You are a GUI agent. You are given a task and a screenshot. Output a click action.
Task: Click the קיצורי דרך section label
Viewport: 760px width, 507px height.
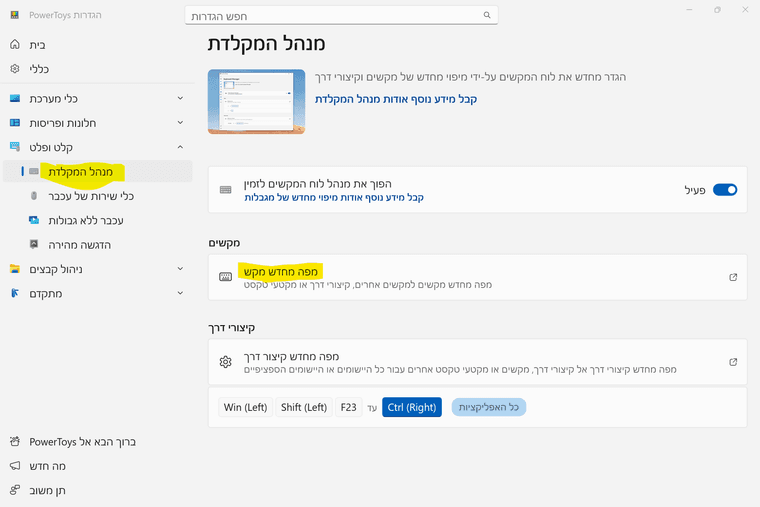coord(232,328)
